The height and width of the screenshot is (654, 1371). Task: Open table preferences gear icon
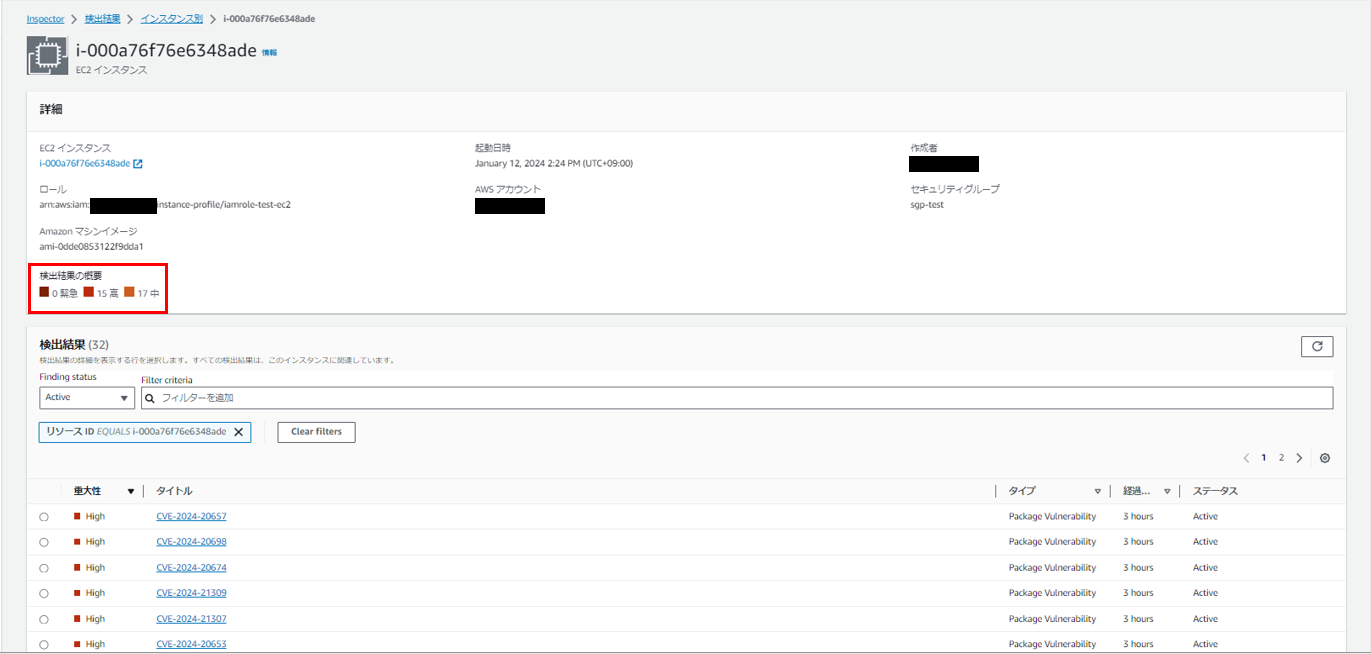coord(1325,458)
